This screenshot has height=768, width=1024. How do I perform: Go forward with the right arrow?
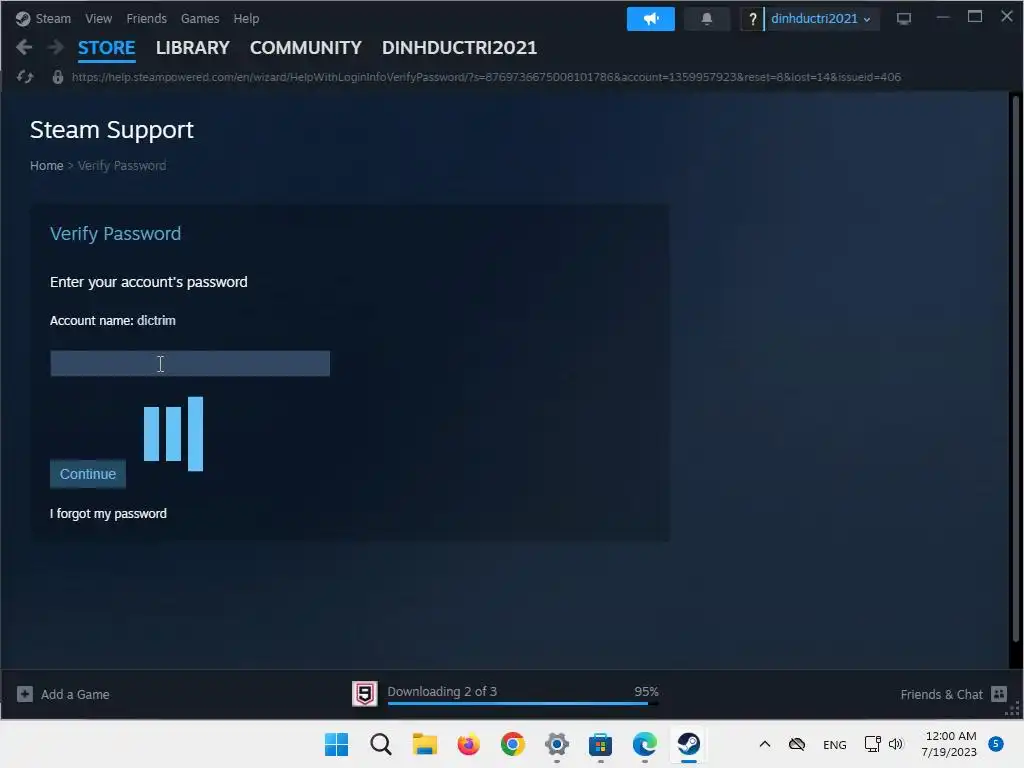coord(56,47)
